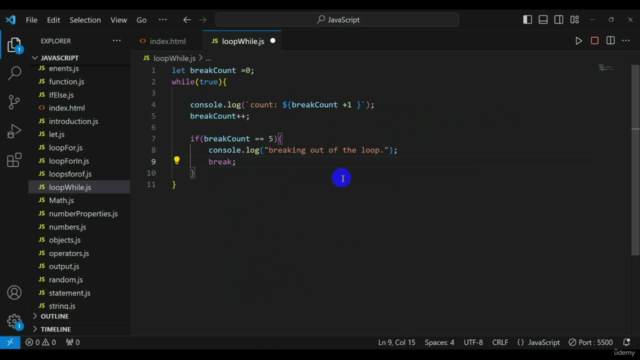
Task: Click Ln 9, Col 15 status item
Action: pyautogui.click(x=396, y=342)
